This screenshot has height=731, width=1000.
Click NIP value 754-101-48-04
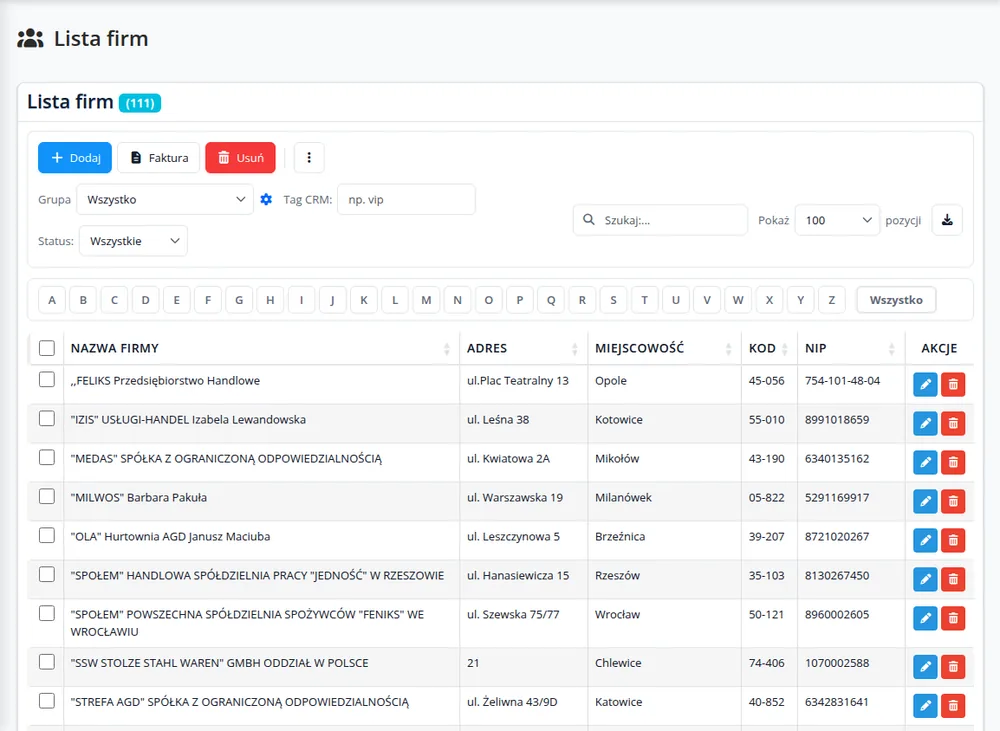pyautogui.click(x=842, y=381)
